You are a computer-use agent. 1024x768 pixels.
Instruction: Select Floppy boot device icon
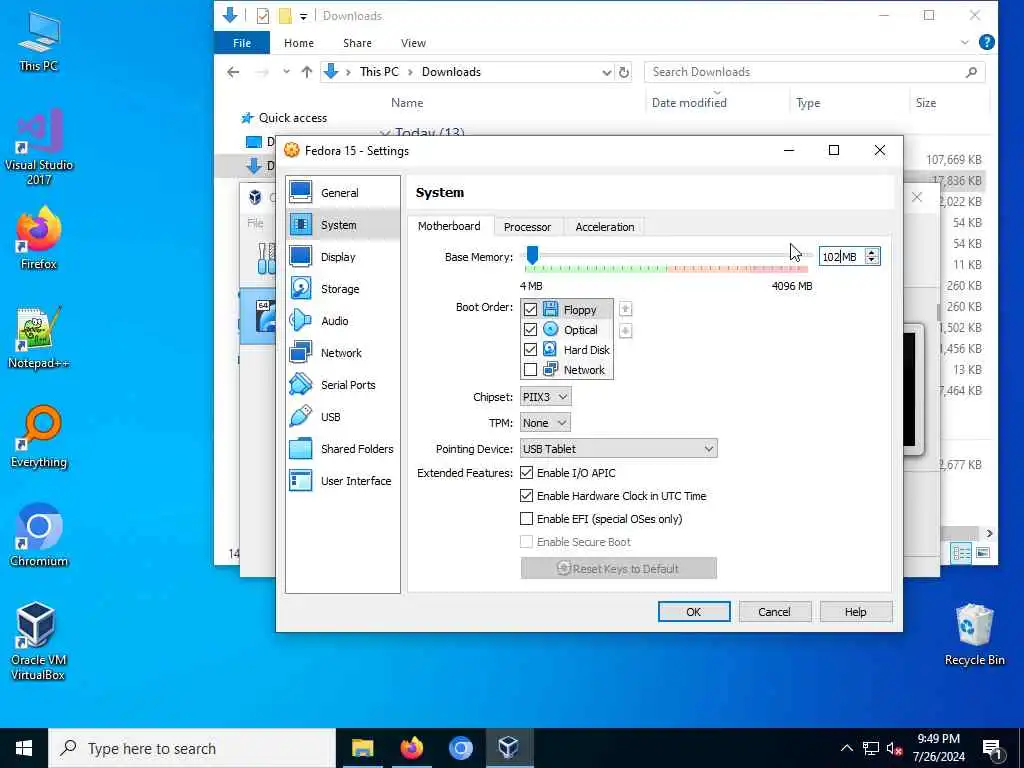pos(551,309)
